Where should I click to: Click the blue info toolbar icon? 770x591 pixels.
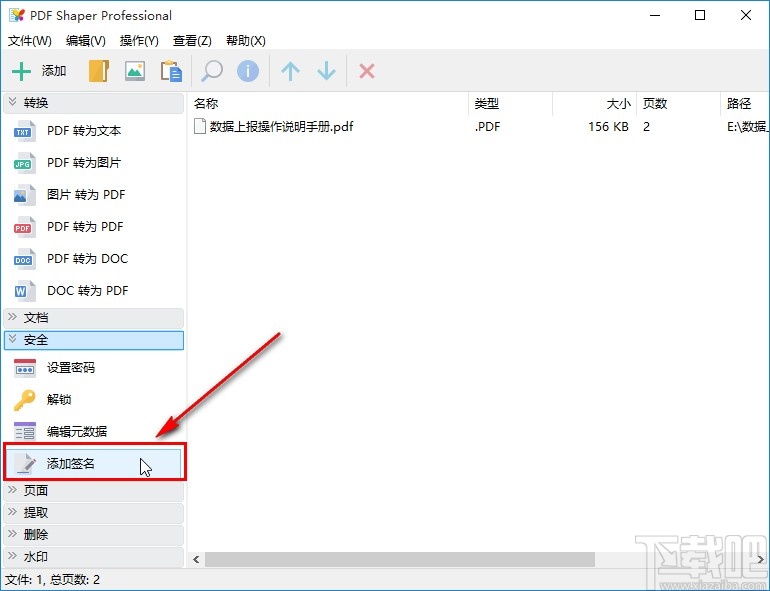(x=248, y=71)
